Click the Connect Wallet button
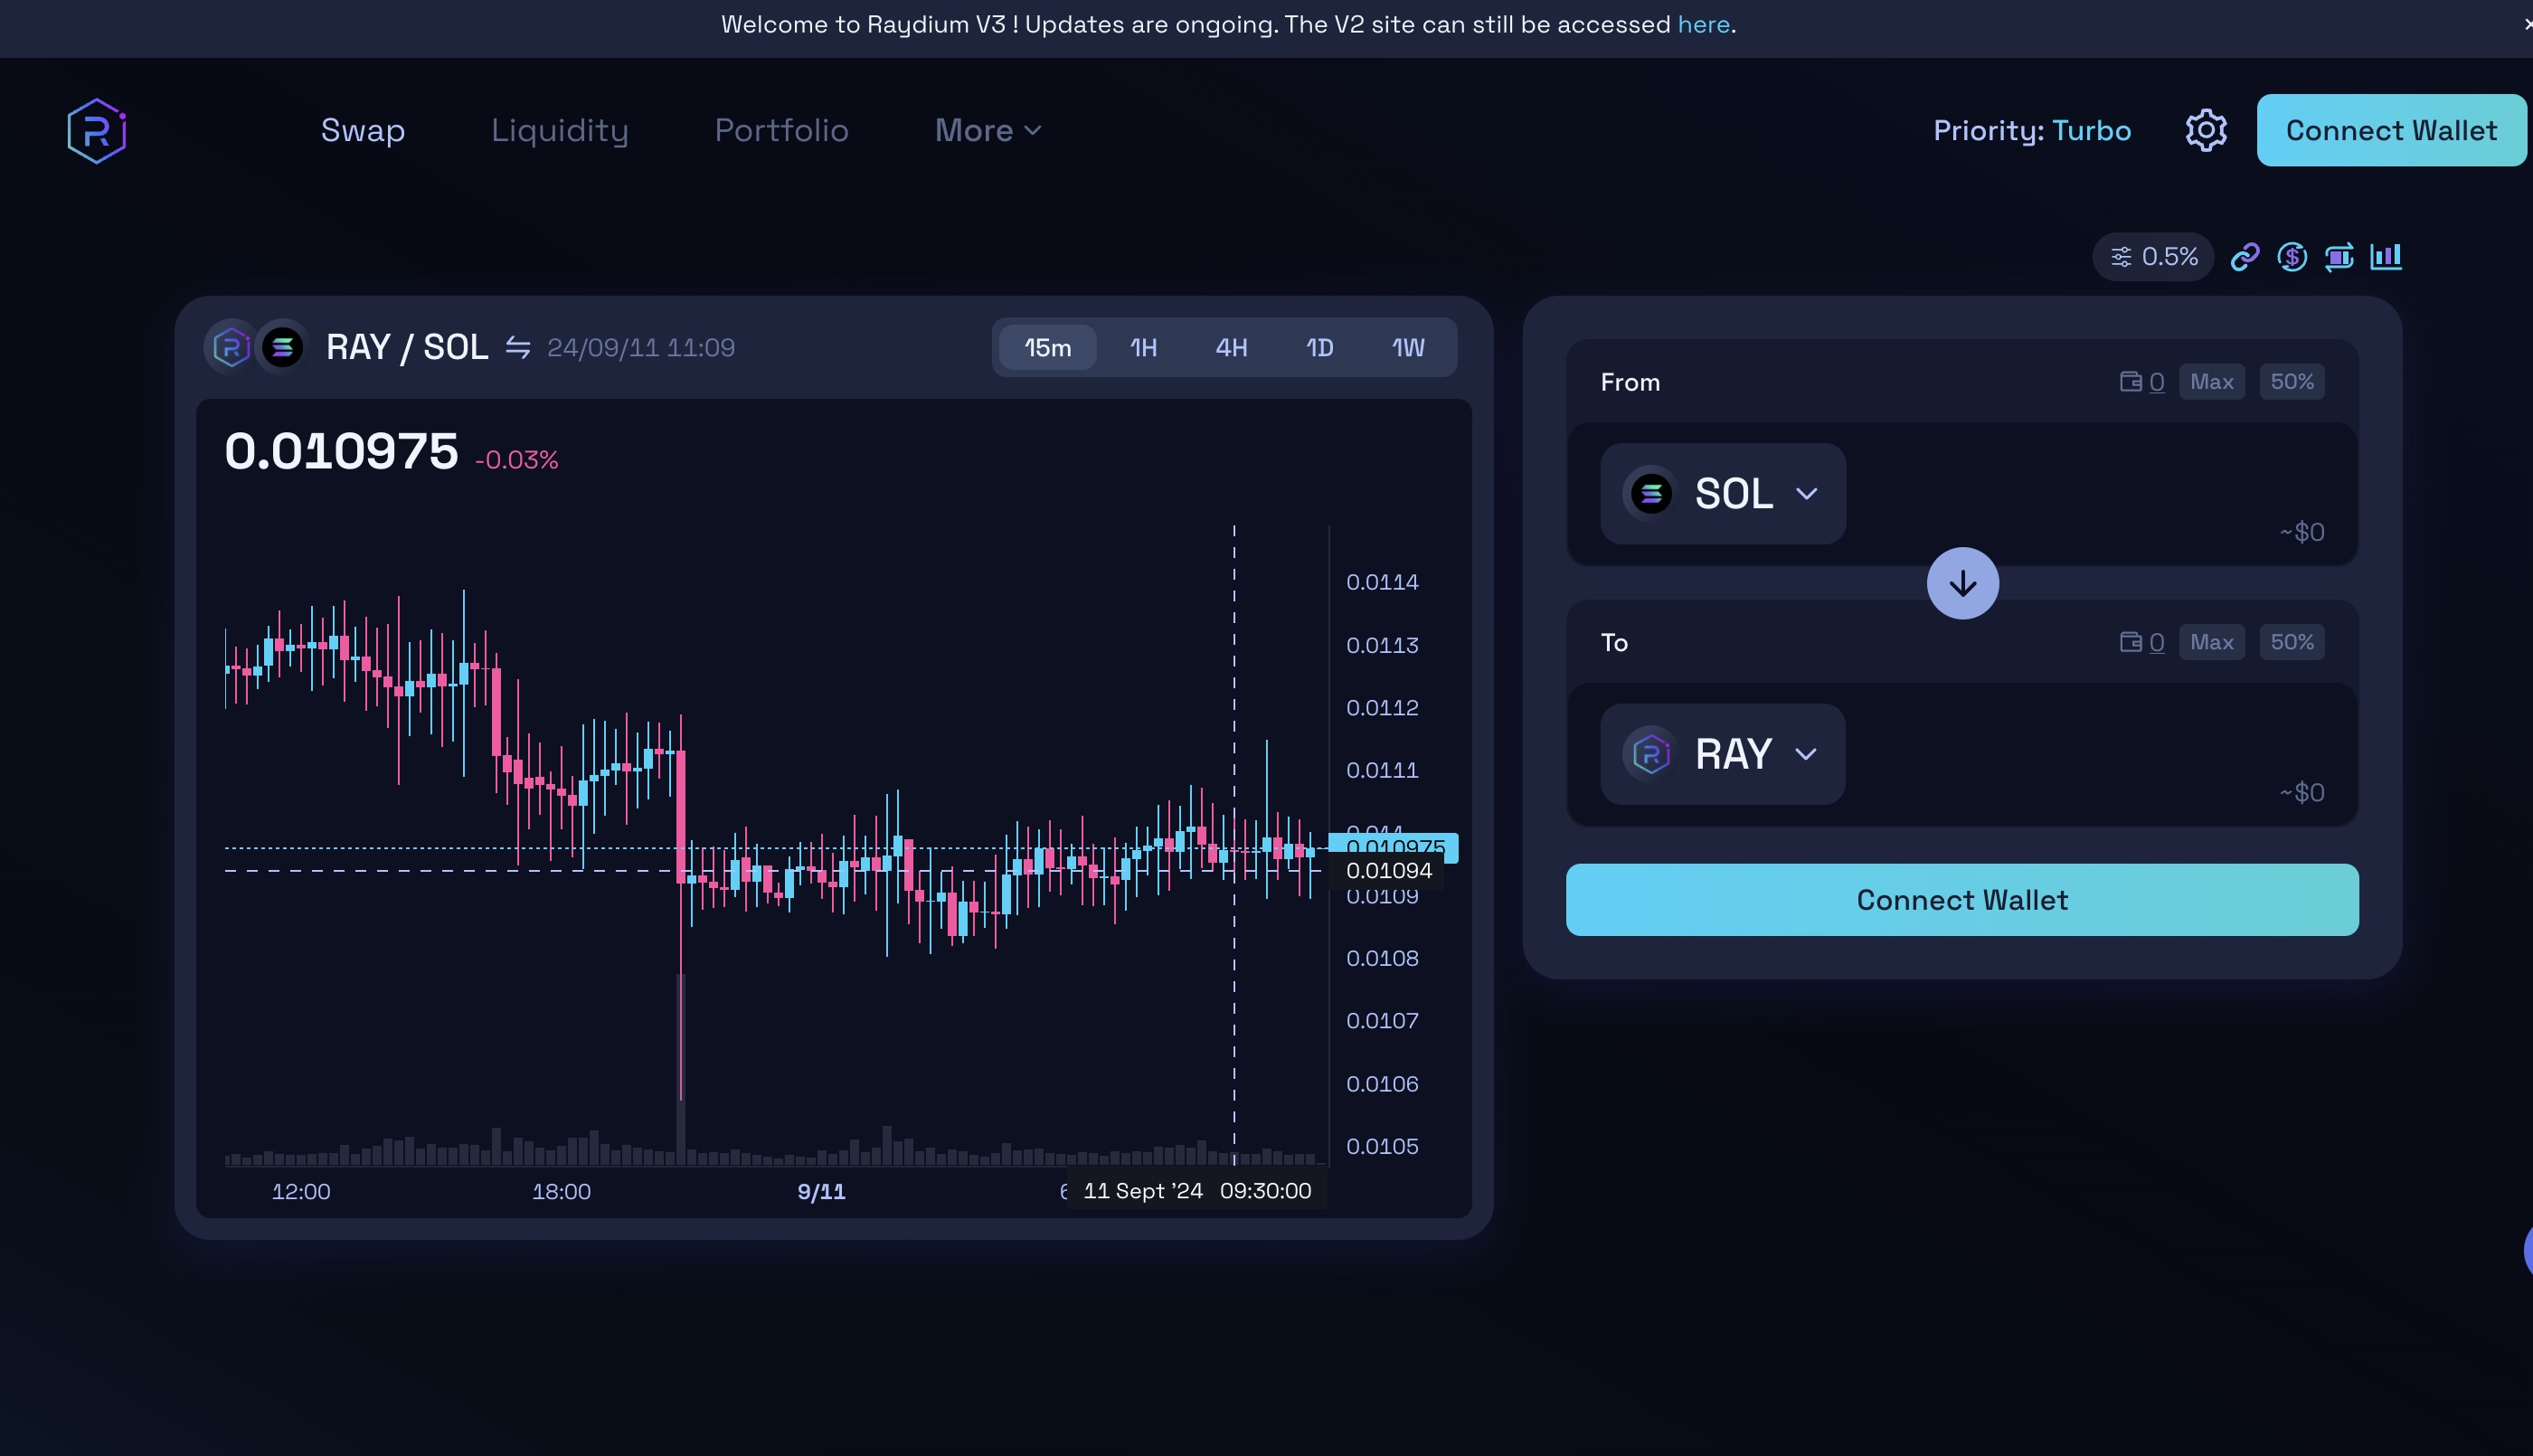Image resolution: width=2533 pixels, height=1456 pixels. coord(2391,130)
